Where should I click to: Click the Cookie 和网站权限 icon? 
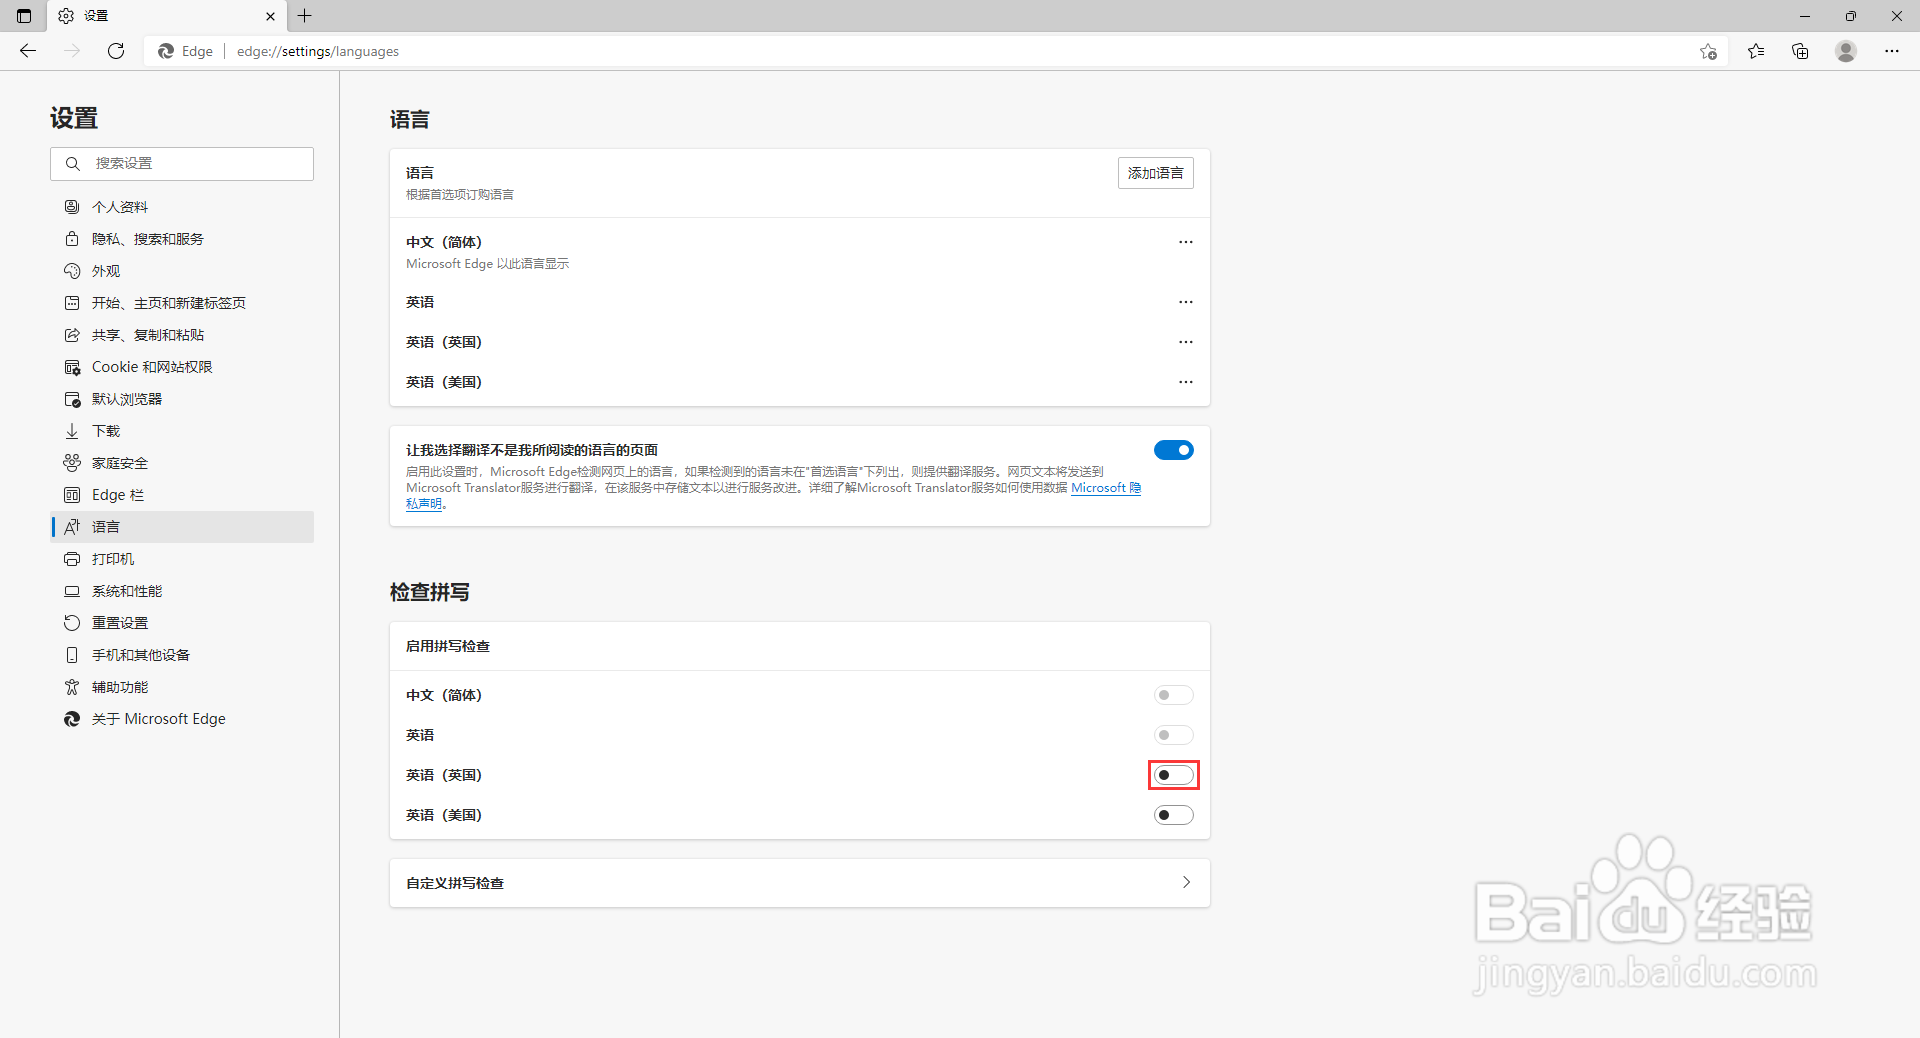(x=72, y=367)
